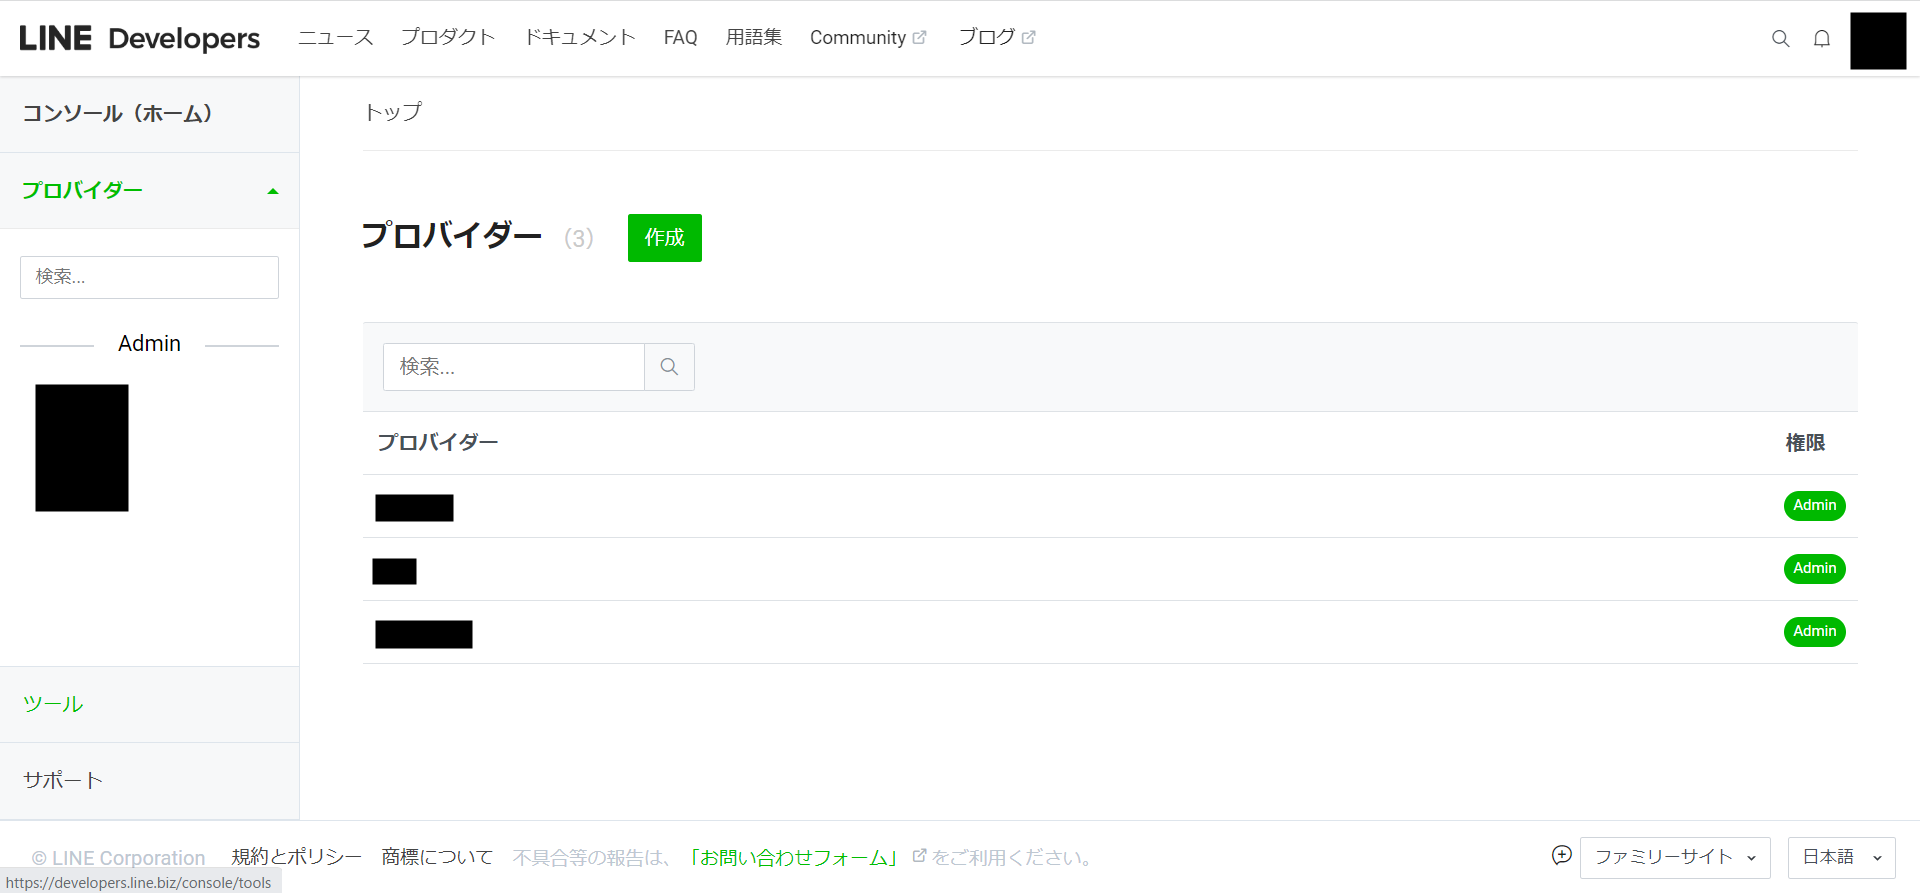This screenshot has height=893, width=1920.
Task: Open the 日本語 language dropdown
Action: pyautogui.click(x=1841, y=858)
